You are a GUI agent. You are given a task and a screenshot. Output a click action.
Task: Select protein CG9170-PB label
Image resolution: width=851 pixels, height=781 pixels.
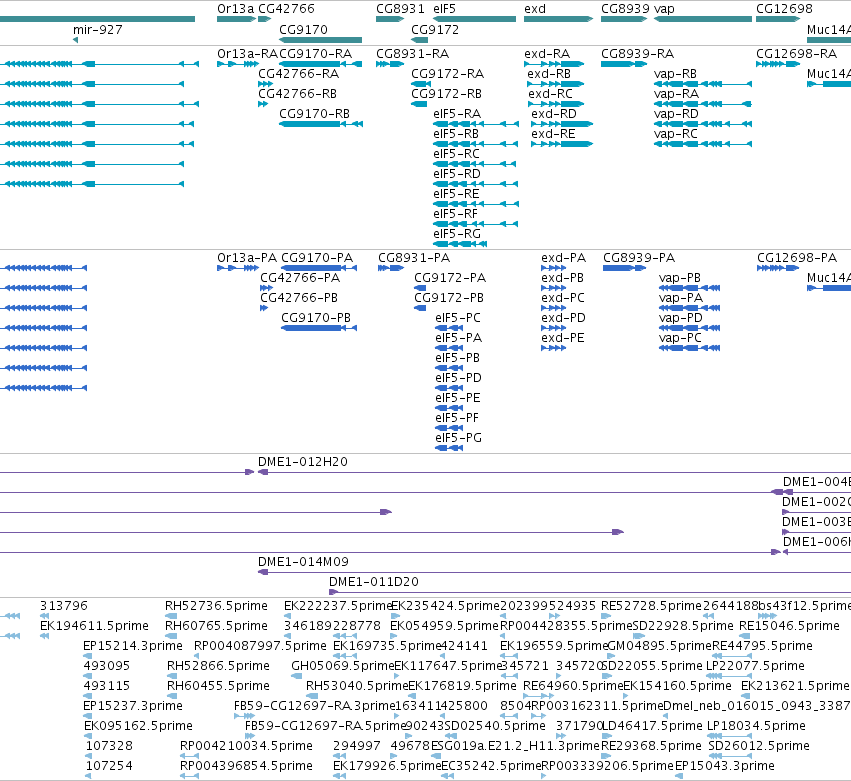tap(316, 318)
